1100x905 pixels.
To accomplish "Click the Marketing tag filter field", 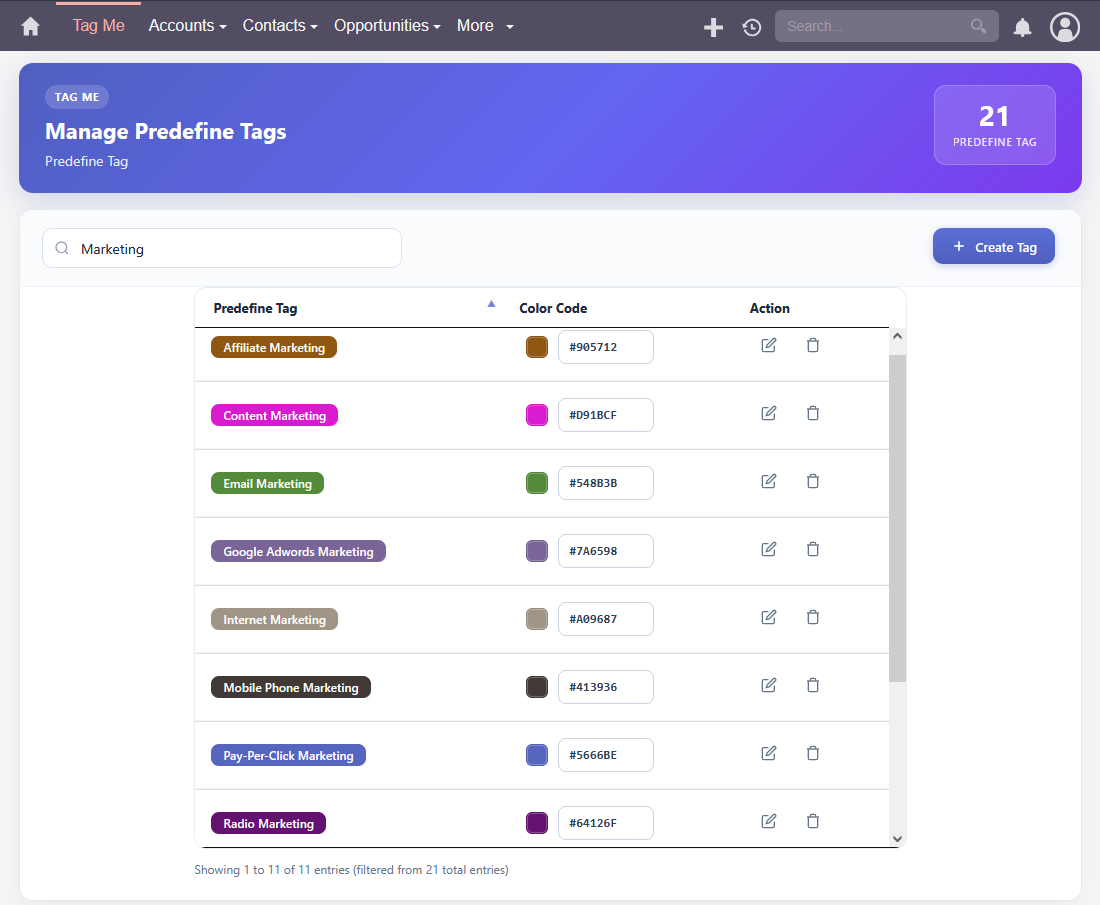I will click(x=222, y=248).
